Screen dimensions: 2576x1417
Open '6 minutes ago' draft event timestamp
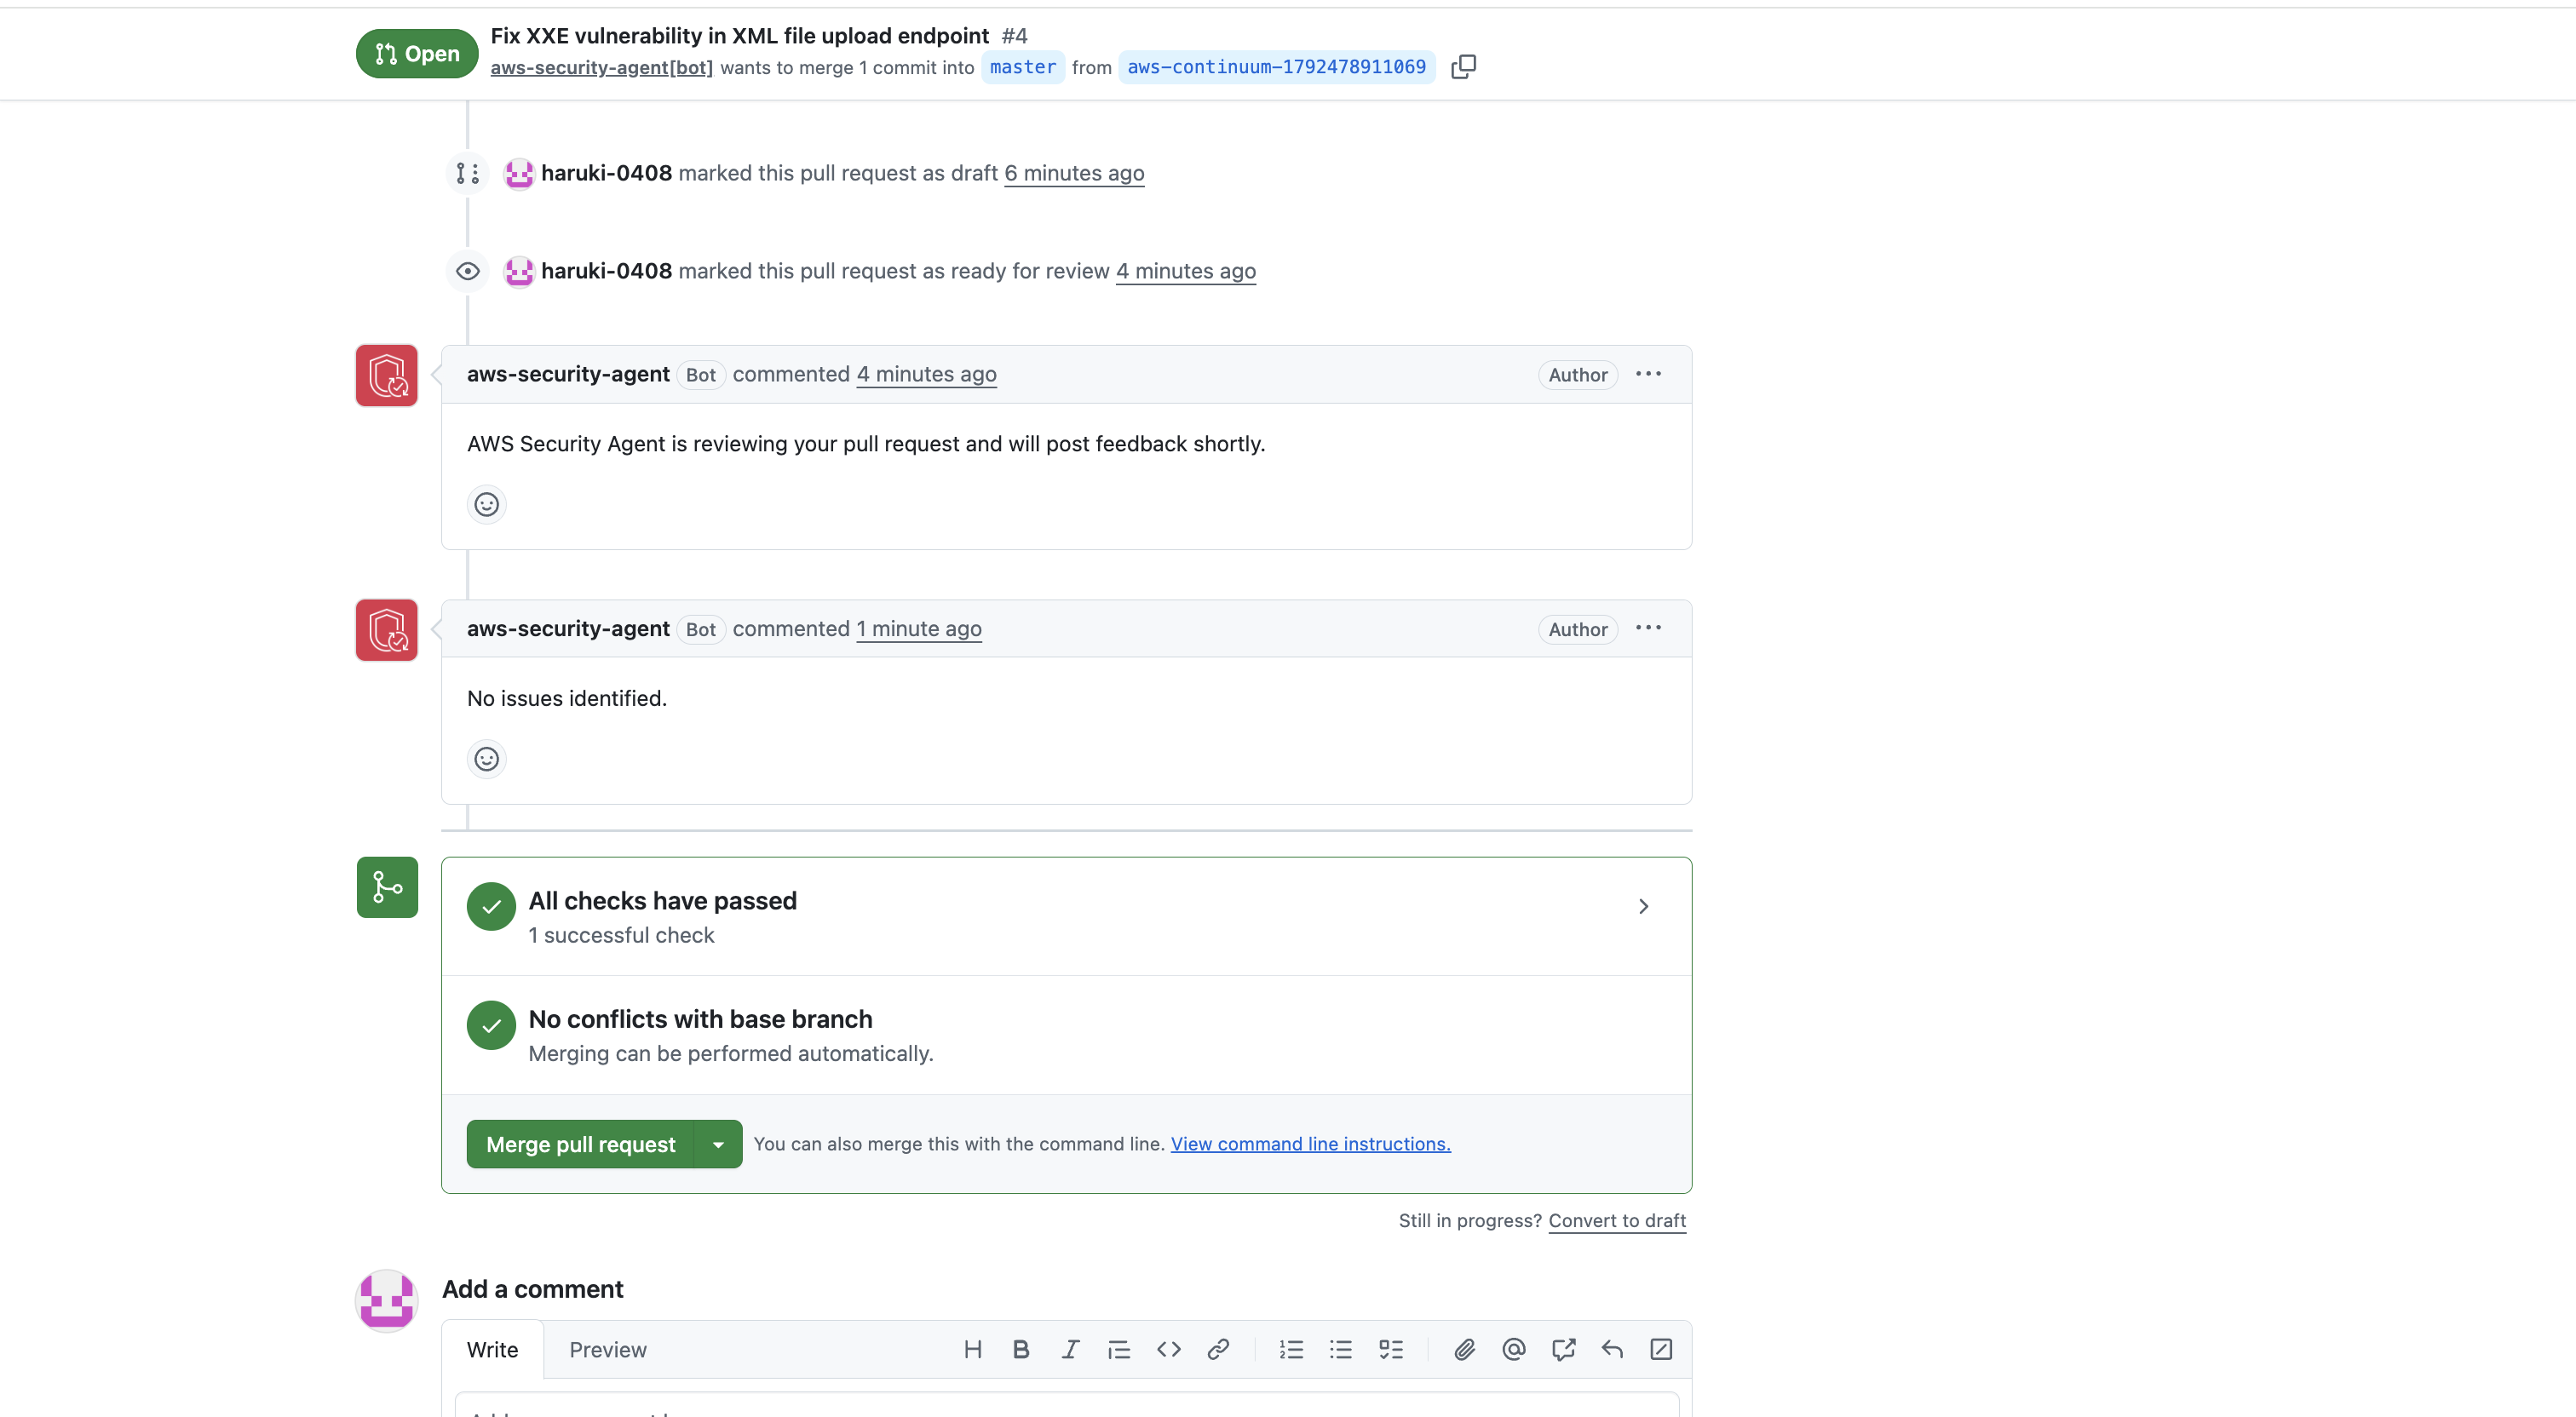[x=1074, y=173]
